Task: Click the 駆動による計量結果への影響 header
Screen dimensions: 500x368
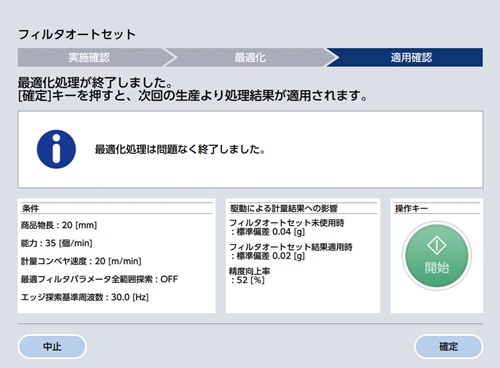Action: [284, 209]
